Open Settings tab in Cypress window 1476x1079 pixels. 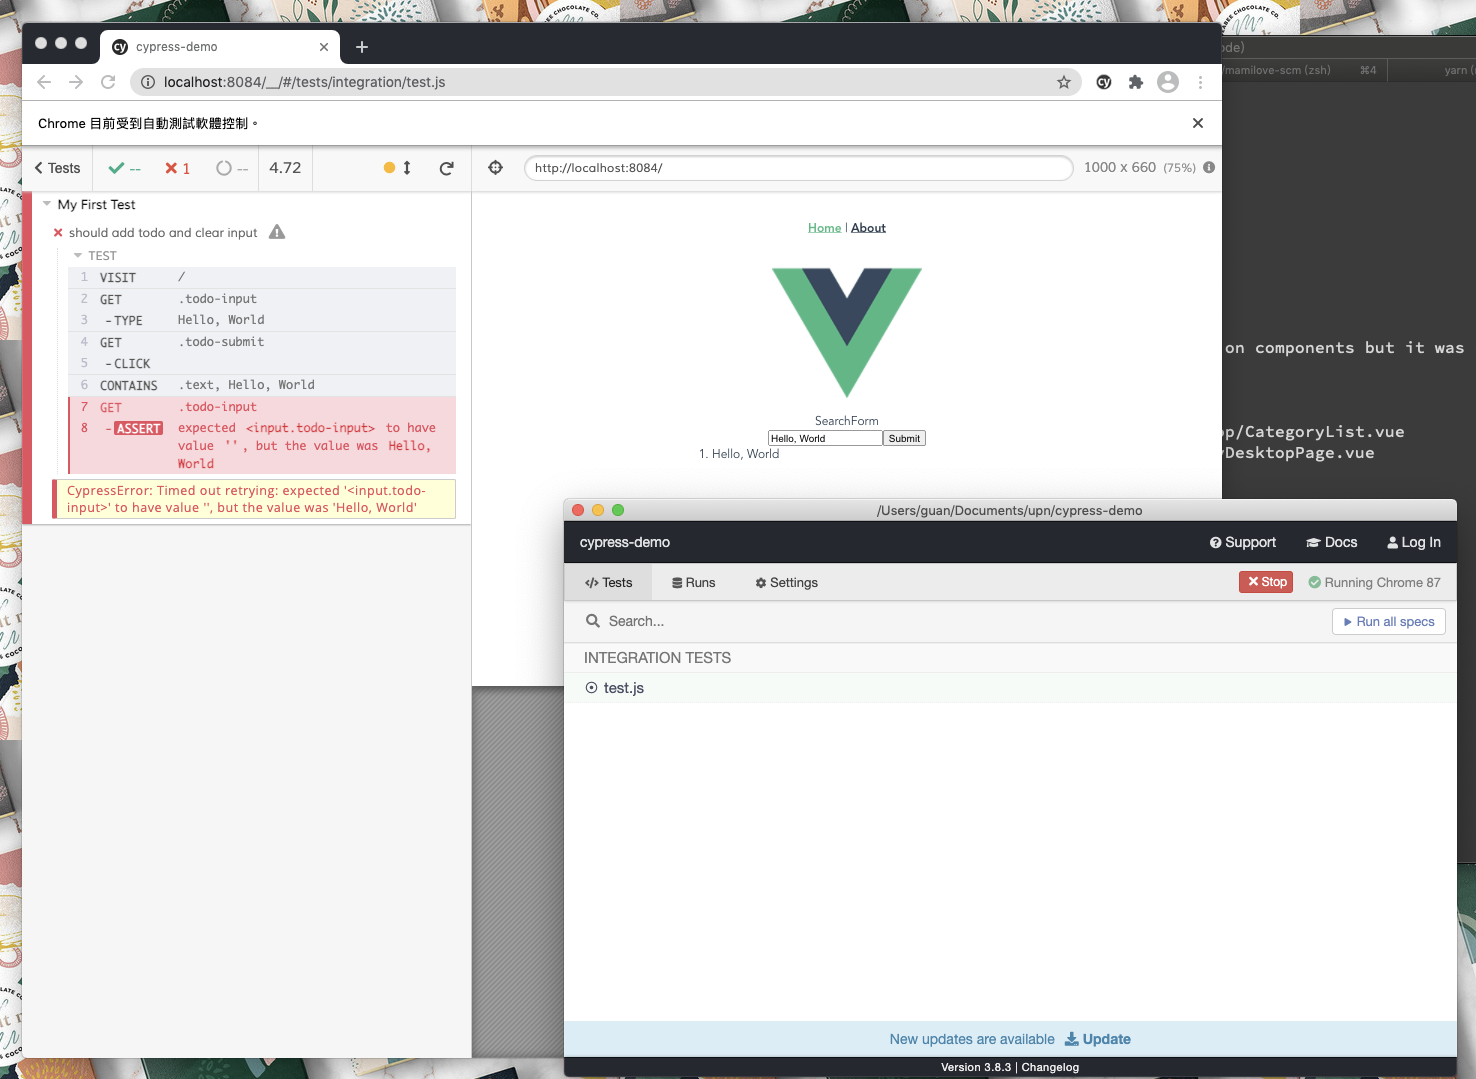click(x=786, y=582)
